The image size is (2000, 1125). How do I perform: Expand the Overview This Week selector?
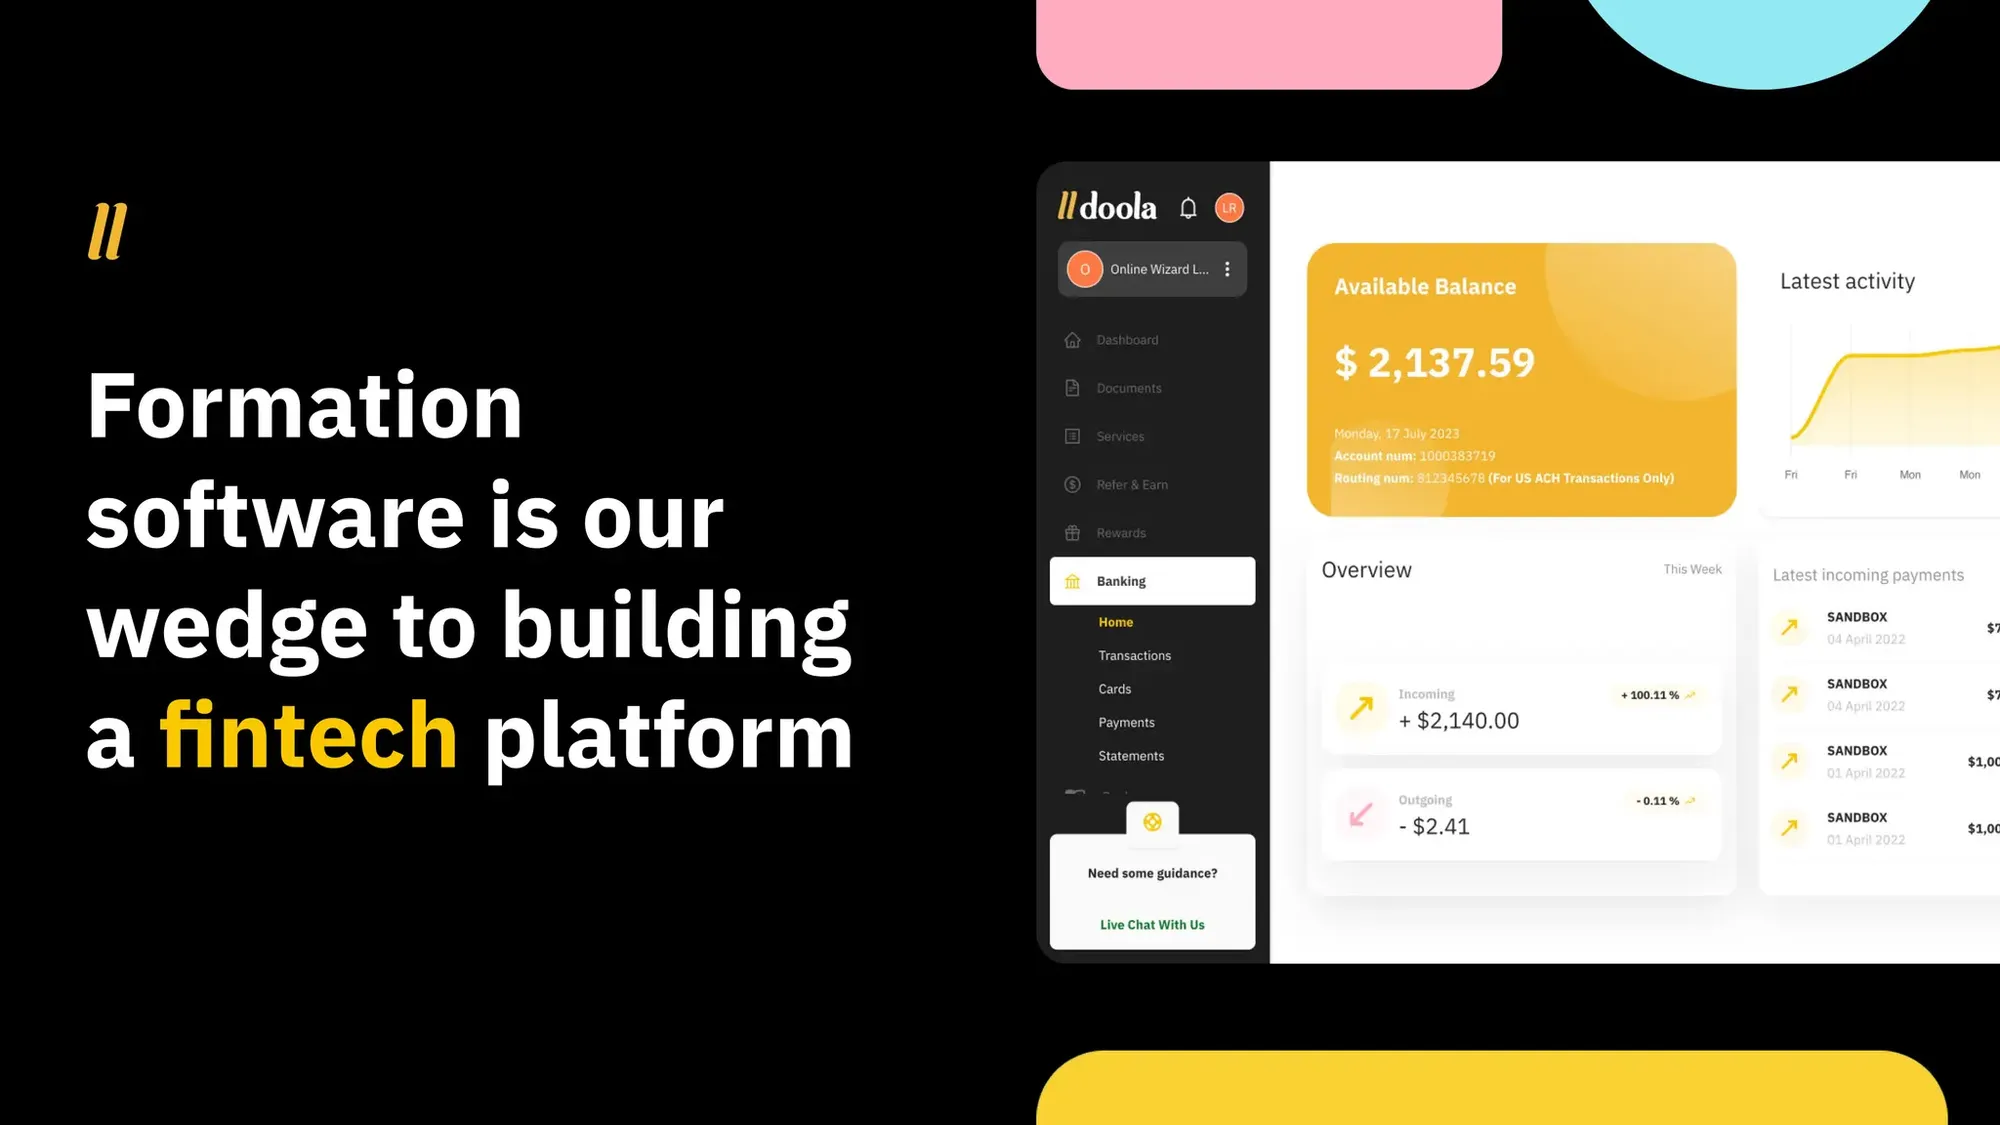(1691, 569)
